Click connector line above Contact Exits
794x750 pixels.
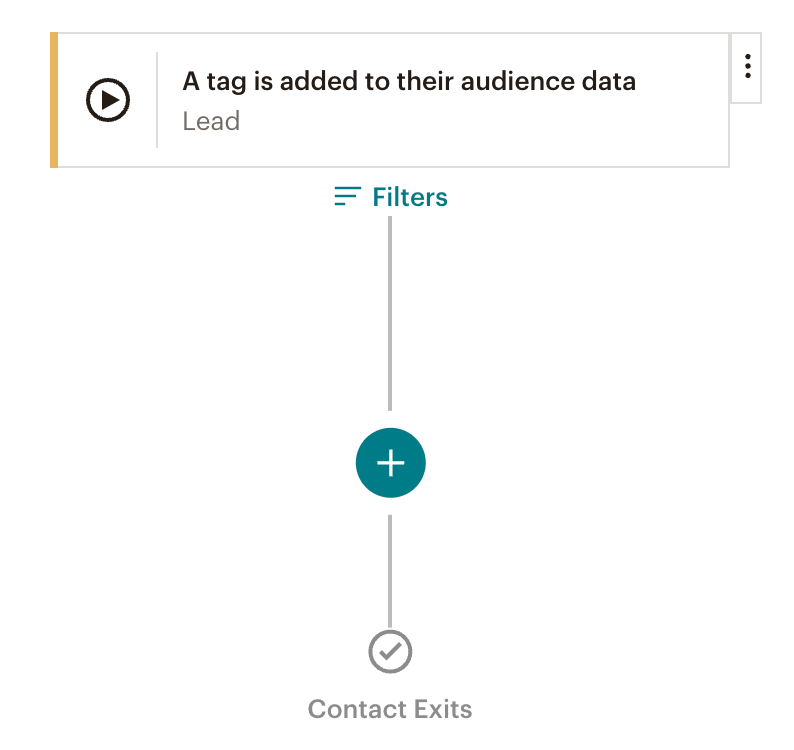tap(390, 570)
